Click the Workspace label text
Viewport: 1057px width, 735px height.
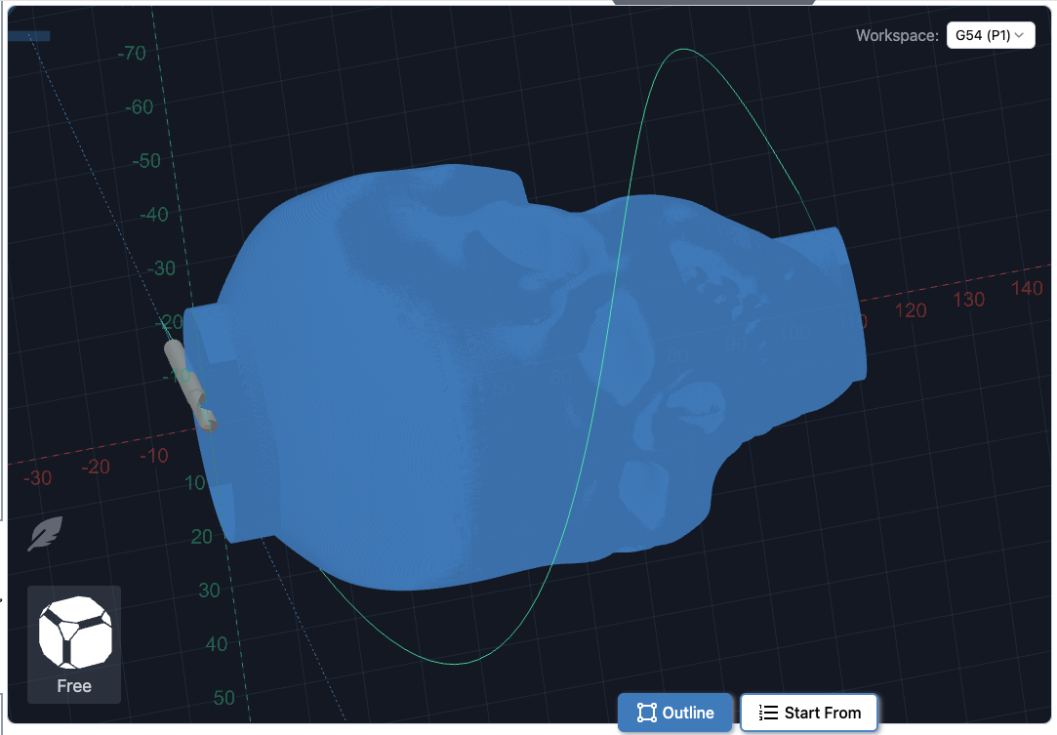(896, 36)
